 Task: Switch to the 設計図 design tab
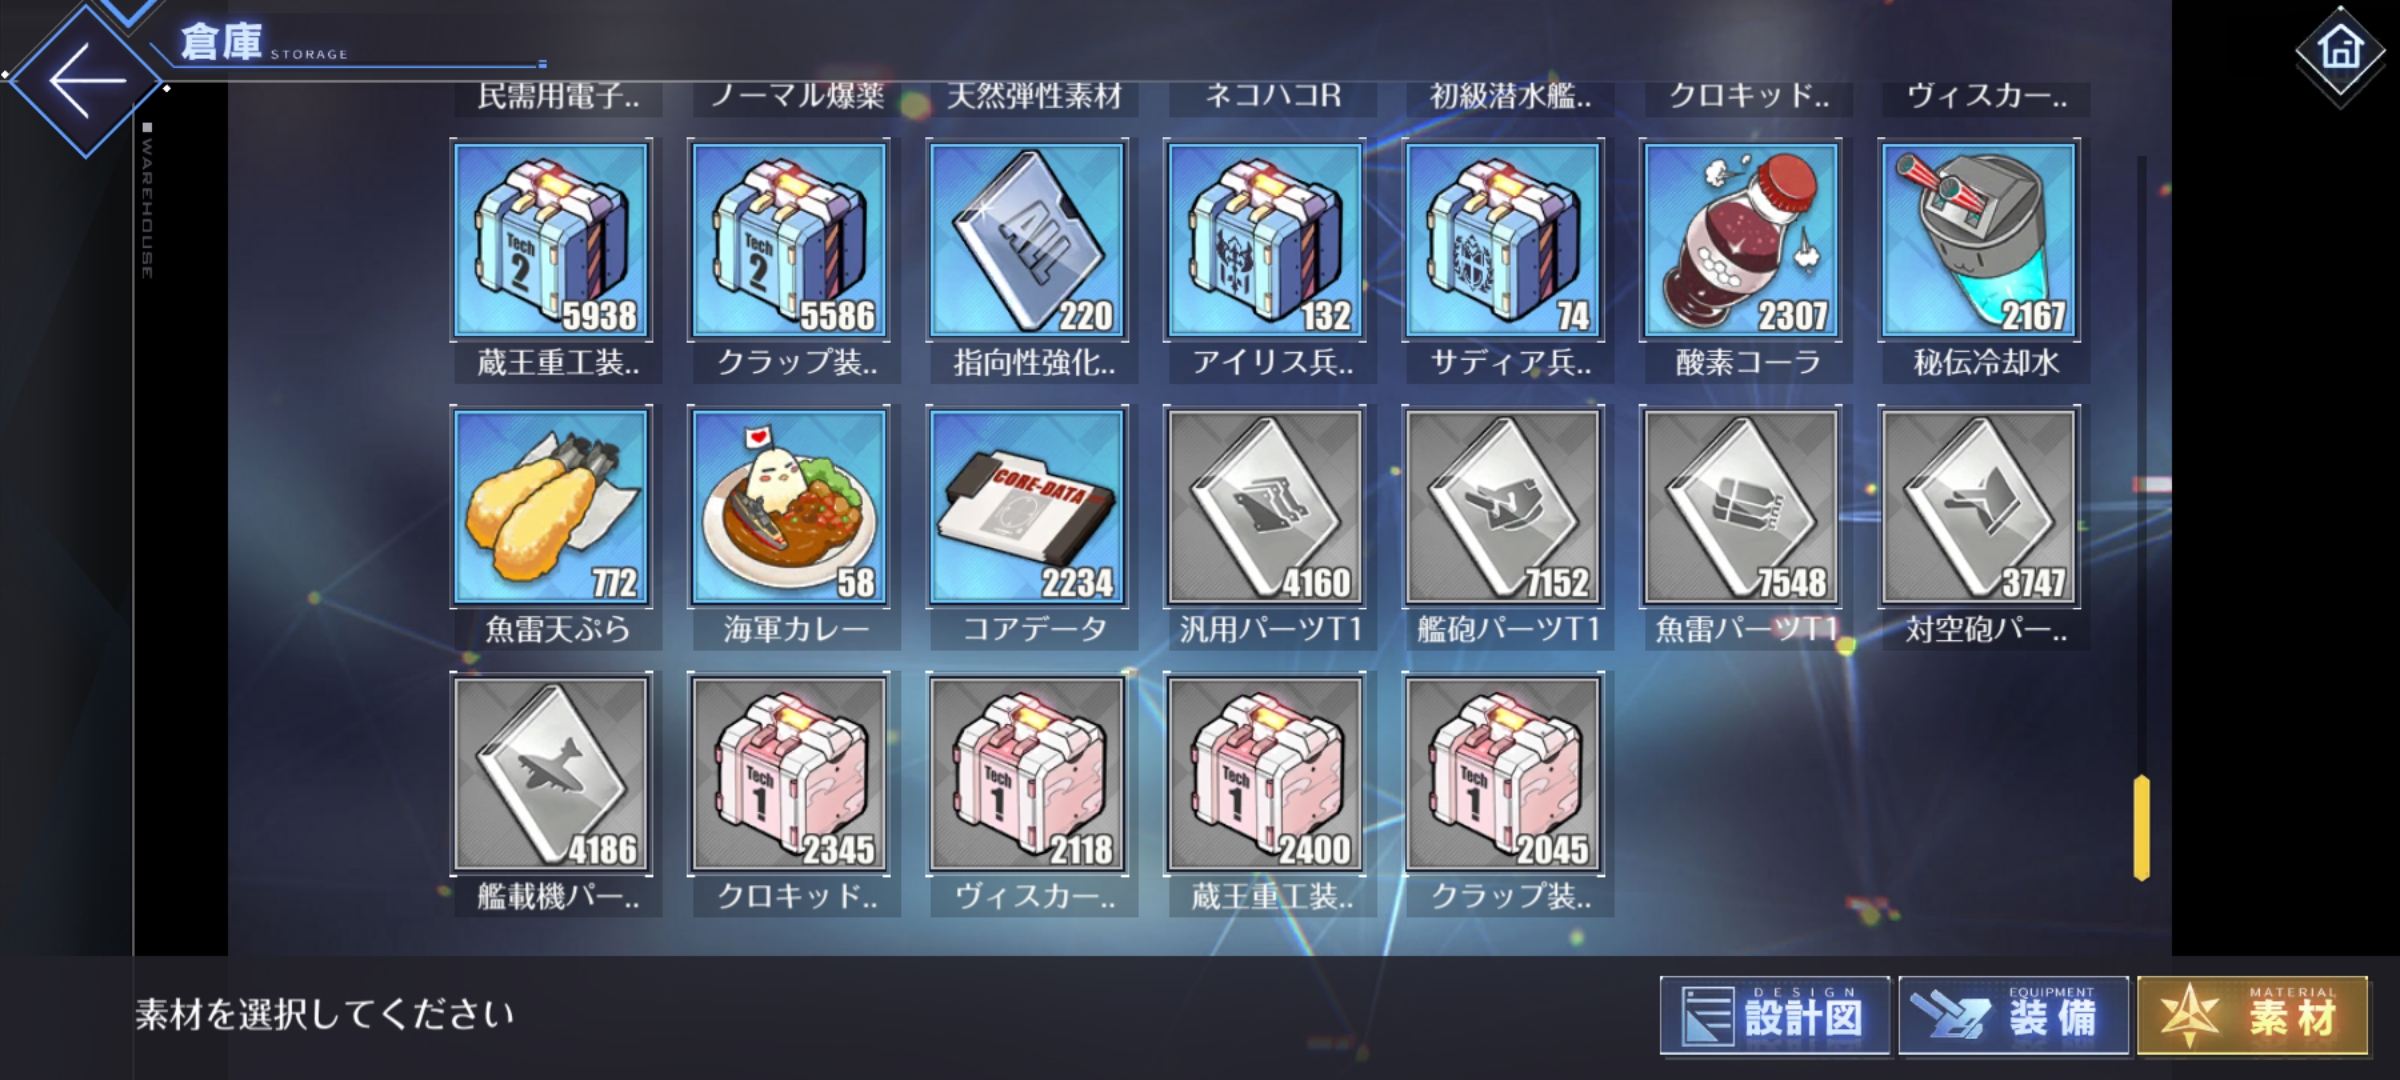point(1775,1016)
